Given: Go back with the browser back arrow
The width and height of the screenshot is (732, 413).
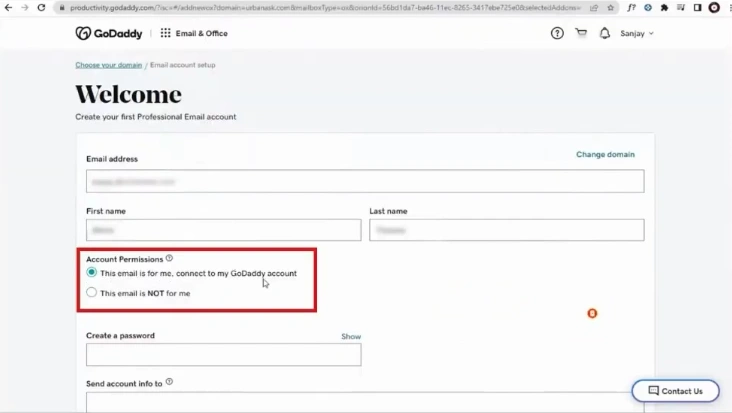Looking at the screenshot, I should coord(8,7).
